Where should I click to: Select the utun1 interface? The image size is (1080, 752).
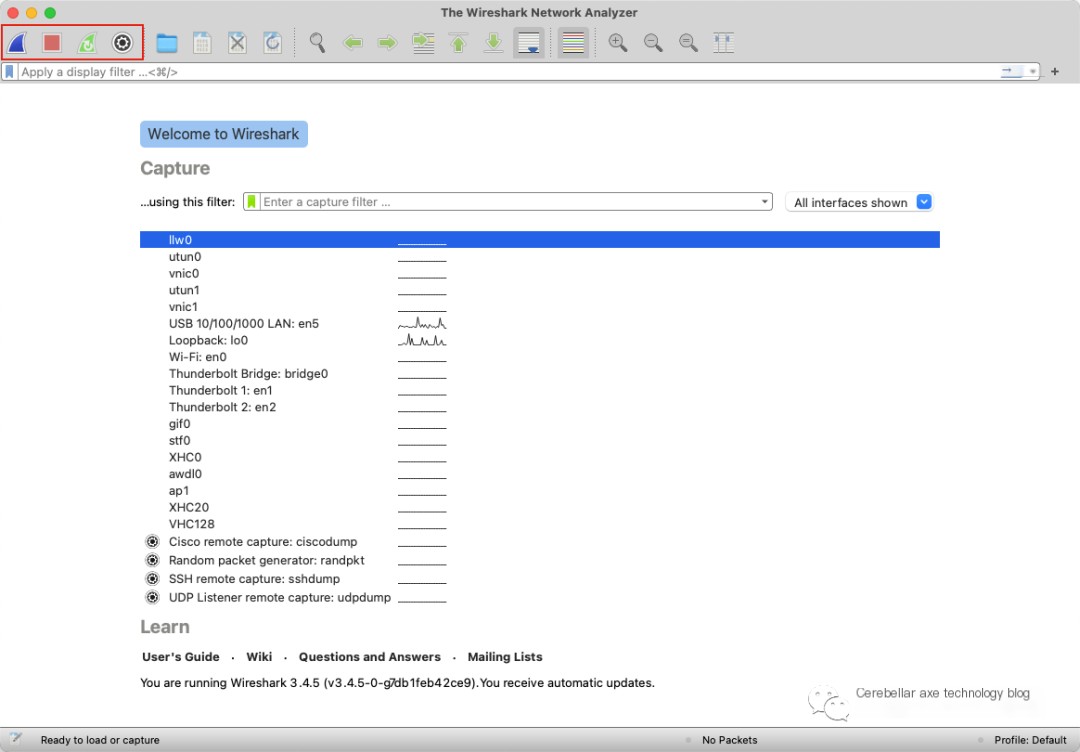pyautogui.click(x=539, y=290)
